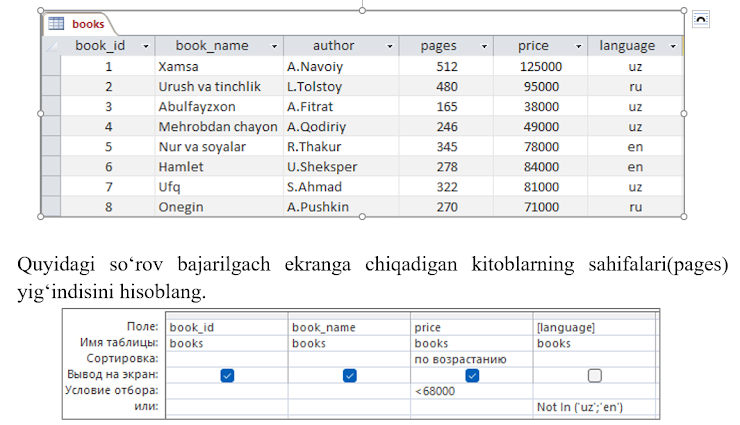Uncheck the show checkbox for book_name
Image resolution: width=740 pixels, height=425 pixels.
[x=349, y=375]
